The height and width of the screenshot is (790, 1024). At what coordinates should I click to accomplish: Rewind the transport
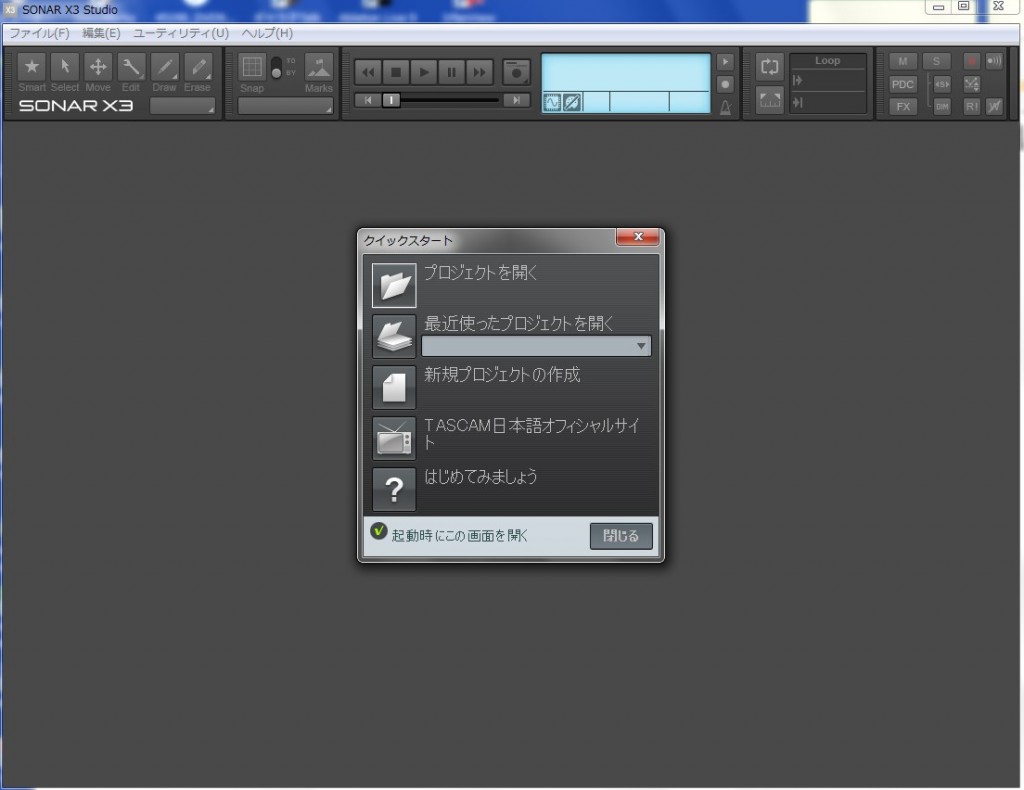coord(368,72)
